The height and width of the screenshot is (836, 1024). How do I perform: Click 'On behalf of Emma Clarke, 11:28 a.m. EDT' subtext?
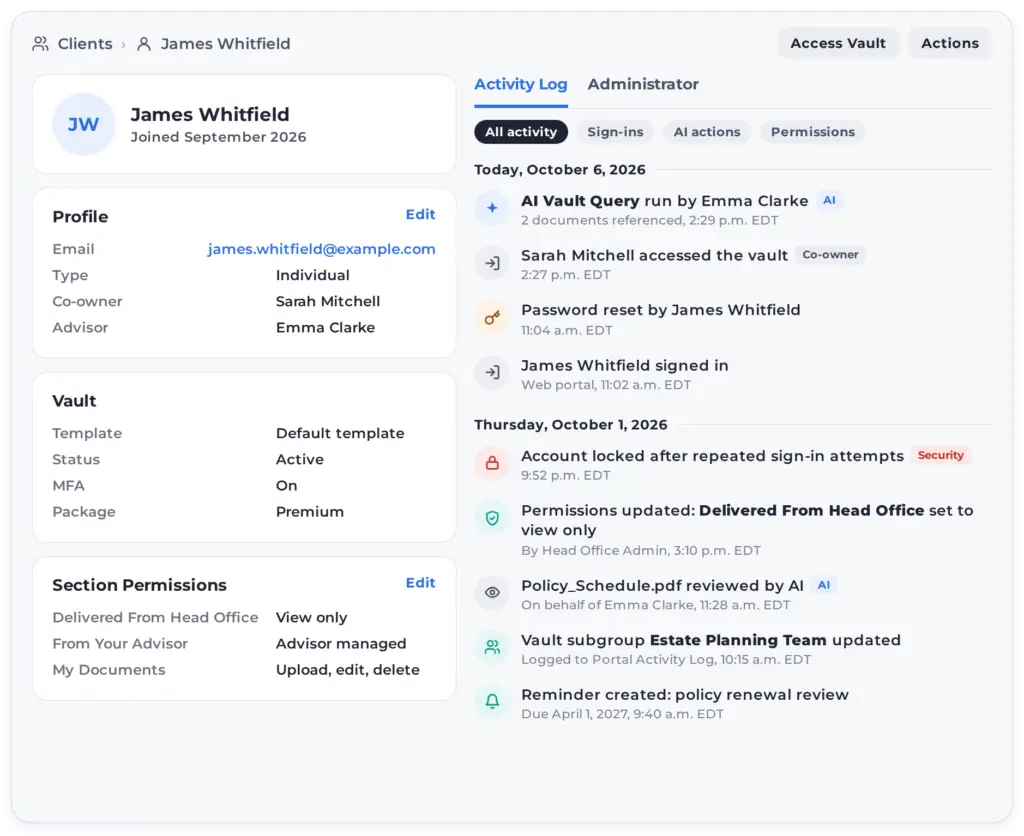[655, 605]
